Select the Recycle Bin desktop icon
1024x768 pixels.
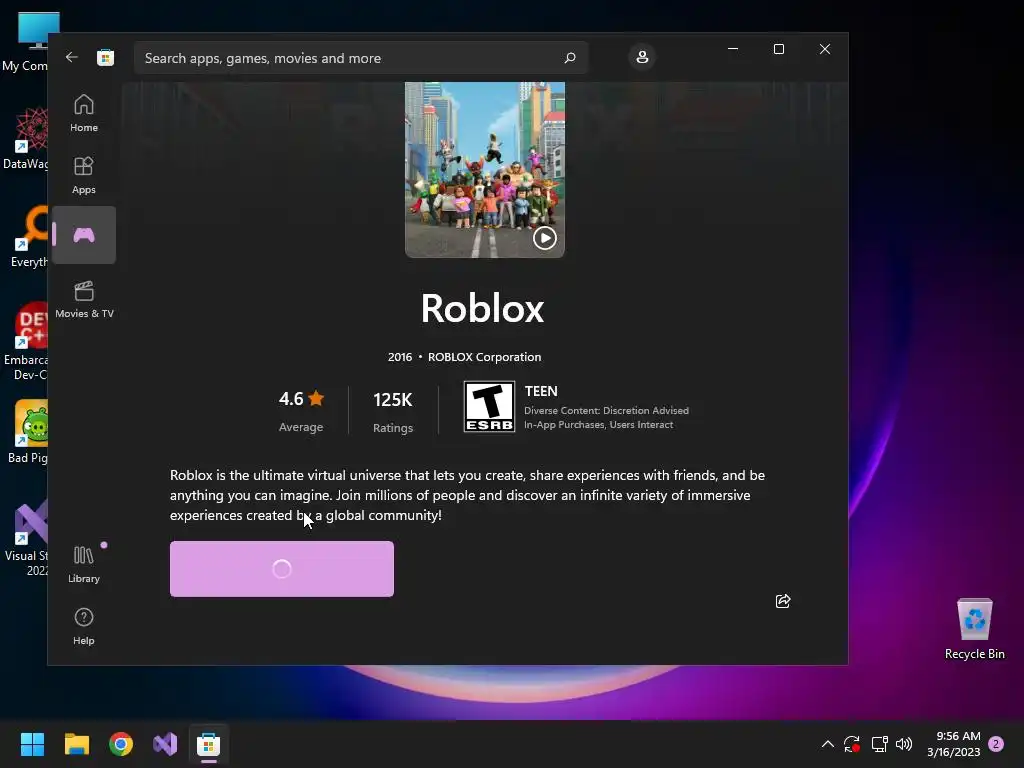tap(974, 628)
